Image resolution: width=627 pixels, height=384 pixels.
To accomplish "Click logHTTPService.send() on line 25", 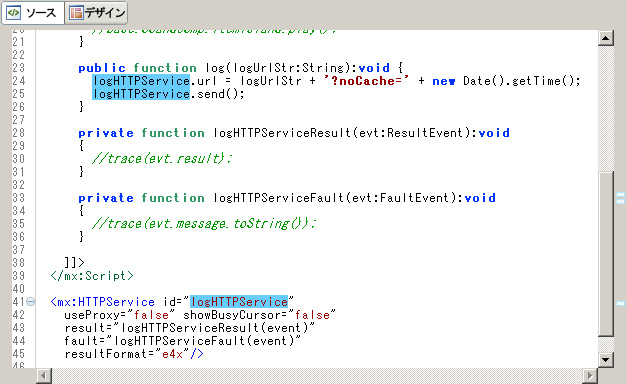I will 168,94.
